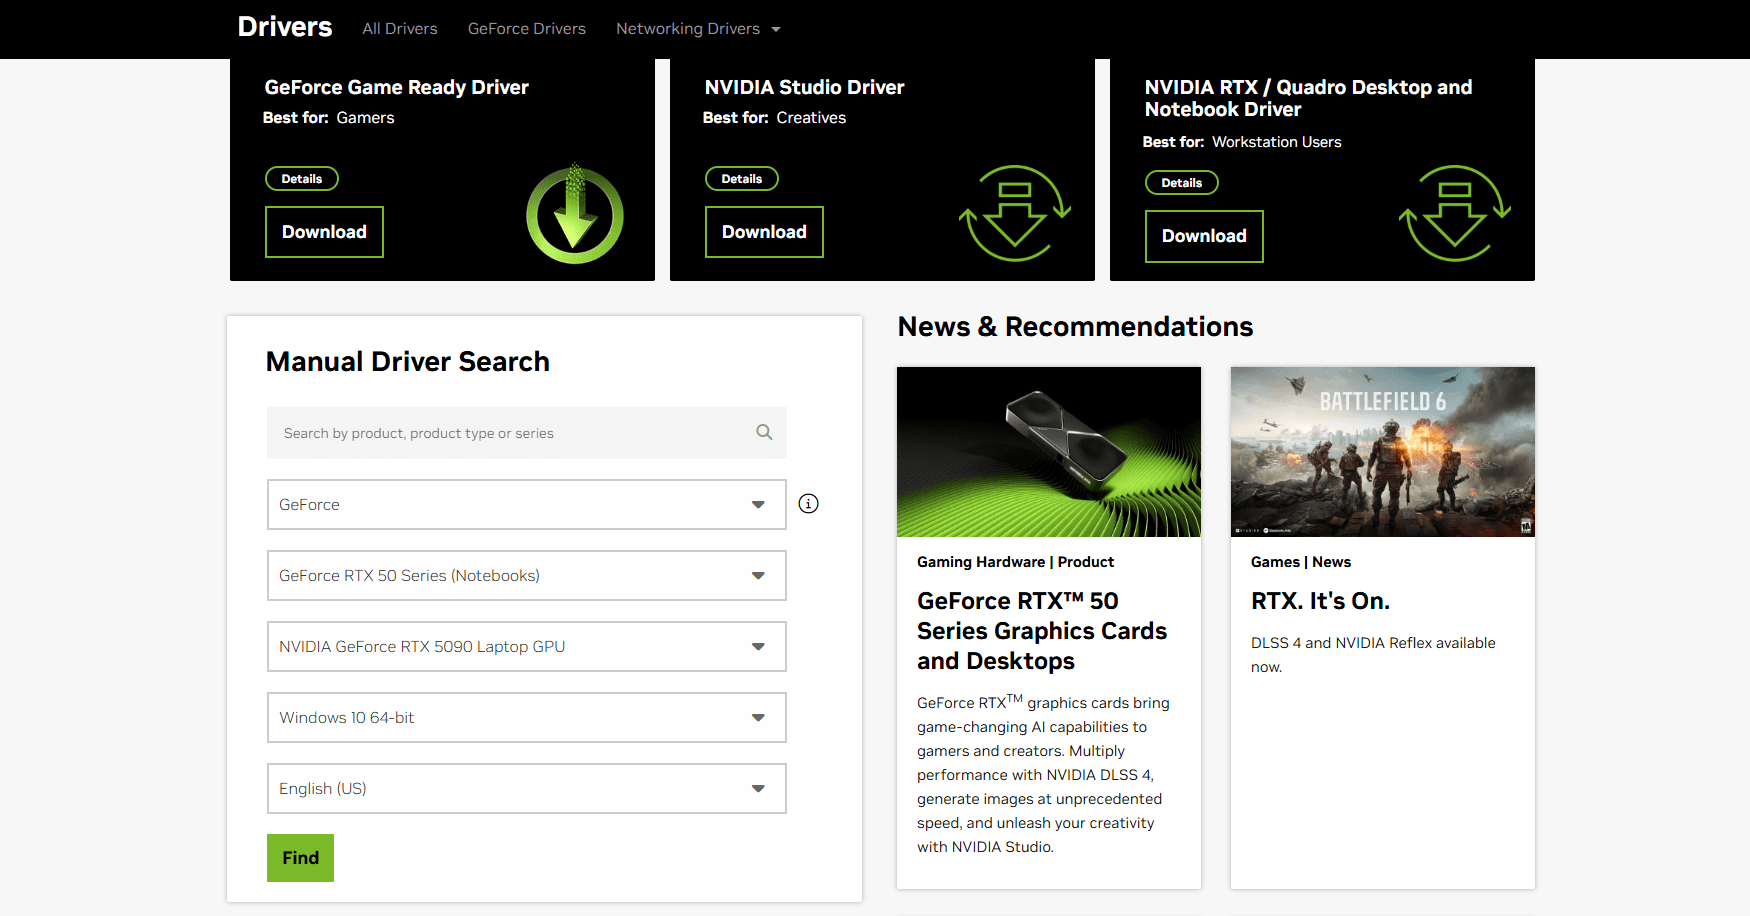Click the 'DLSS 4 and NVIDIA Reflex available now.' text
1750x916 pixels.
coord(1373,655)
